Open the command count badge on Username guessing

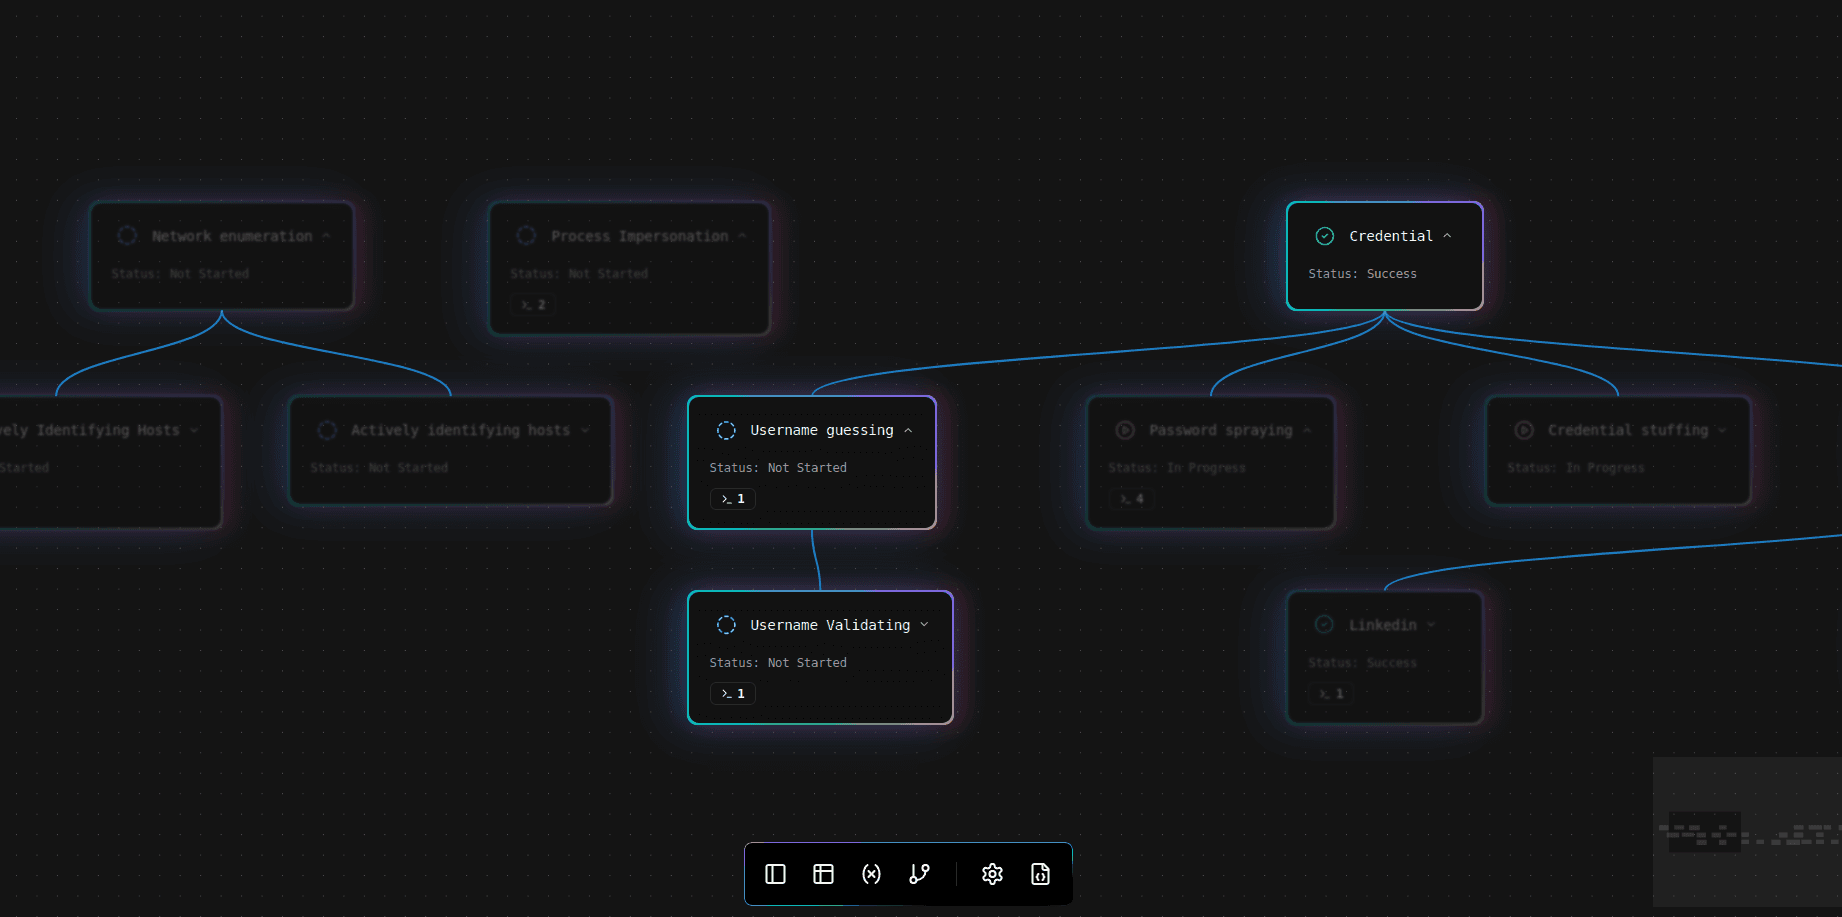tap(732, 499)
